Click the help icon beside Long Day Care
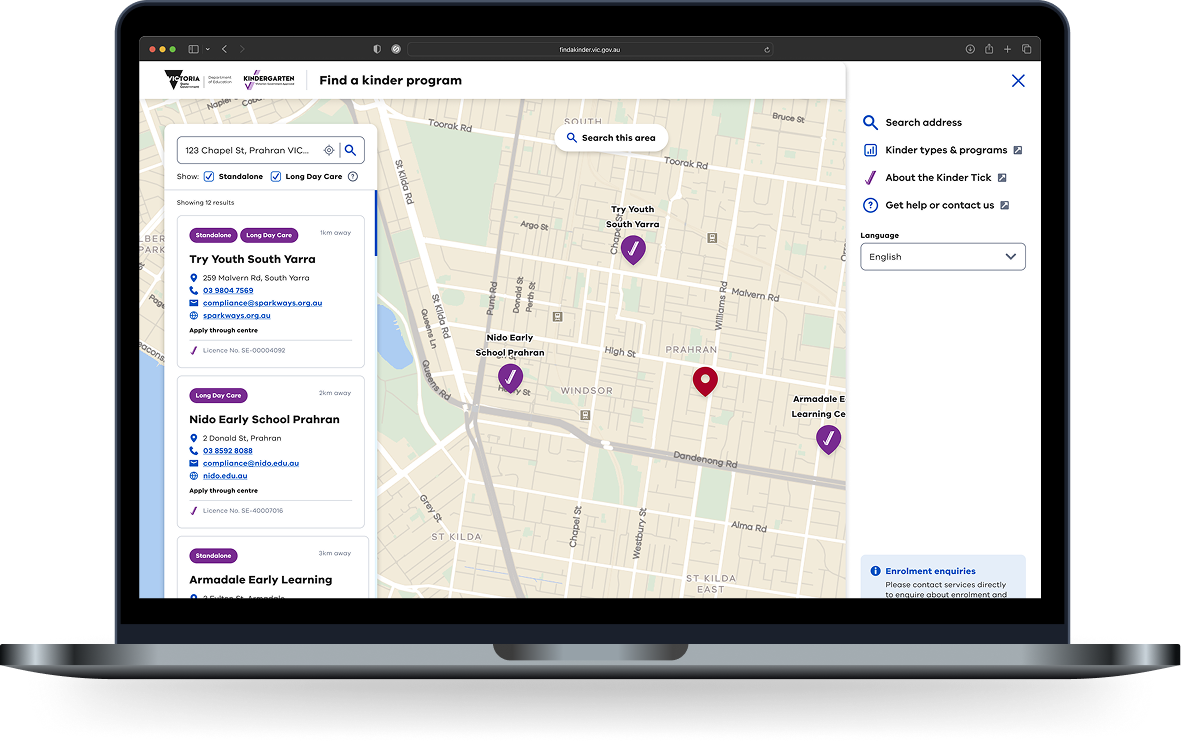1181x744 pixels. click(352, 176)
